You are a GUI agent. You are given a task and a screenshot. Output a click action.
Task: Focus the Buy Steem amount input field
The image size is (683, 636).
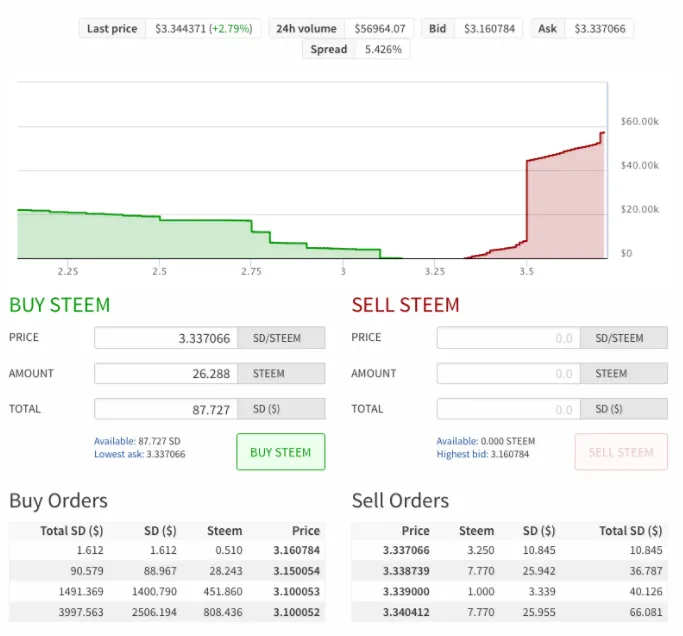point(166,373)
